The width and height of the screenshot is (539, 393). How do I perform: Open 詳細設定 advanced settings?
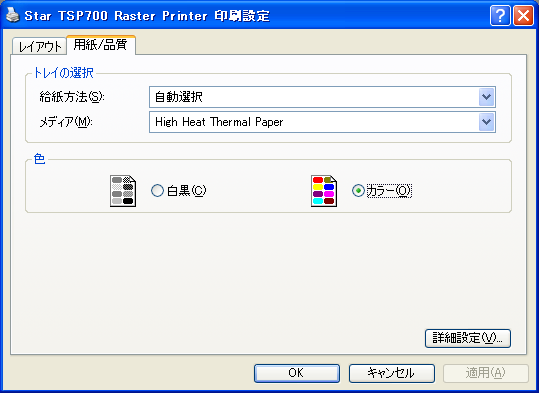pyautogui.click(x=468, y=338)
